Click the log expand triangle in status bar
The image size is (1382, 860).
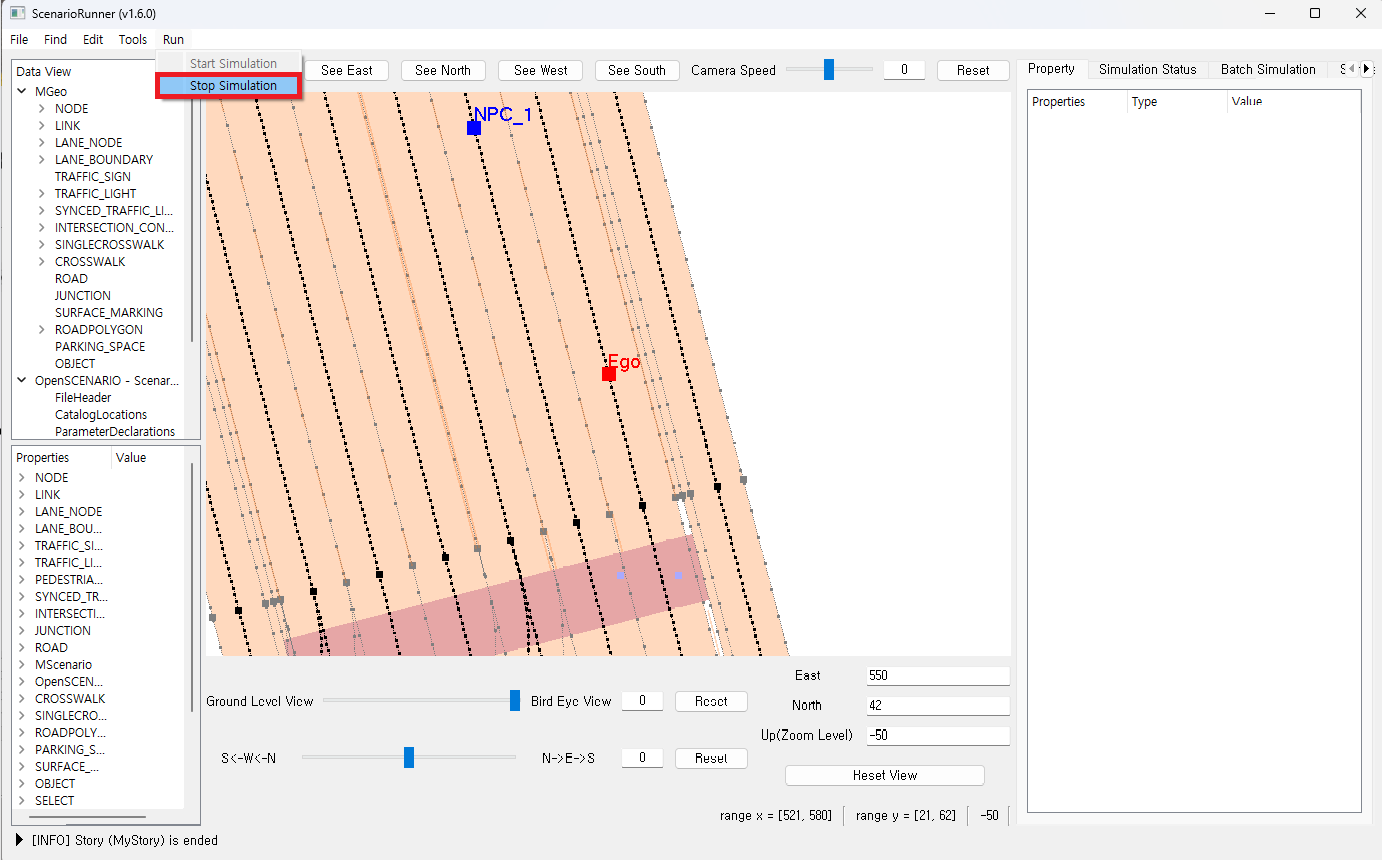point(20,840)
